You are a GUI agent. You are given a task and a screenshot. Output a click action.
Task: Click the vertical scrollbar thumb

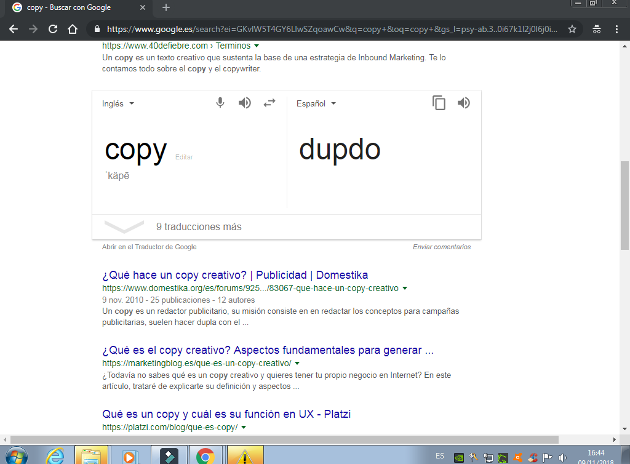[x=625, y=205]
